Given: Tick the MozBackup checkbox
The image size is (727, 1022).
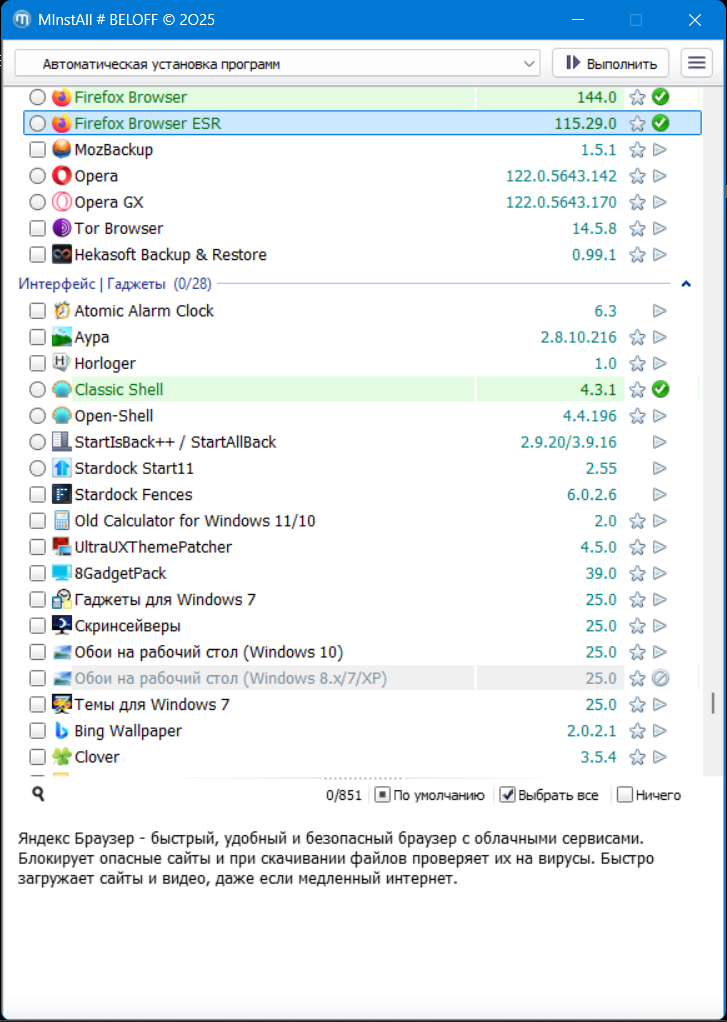Looking at the screenshot, I should [x=37, y=150].
